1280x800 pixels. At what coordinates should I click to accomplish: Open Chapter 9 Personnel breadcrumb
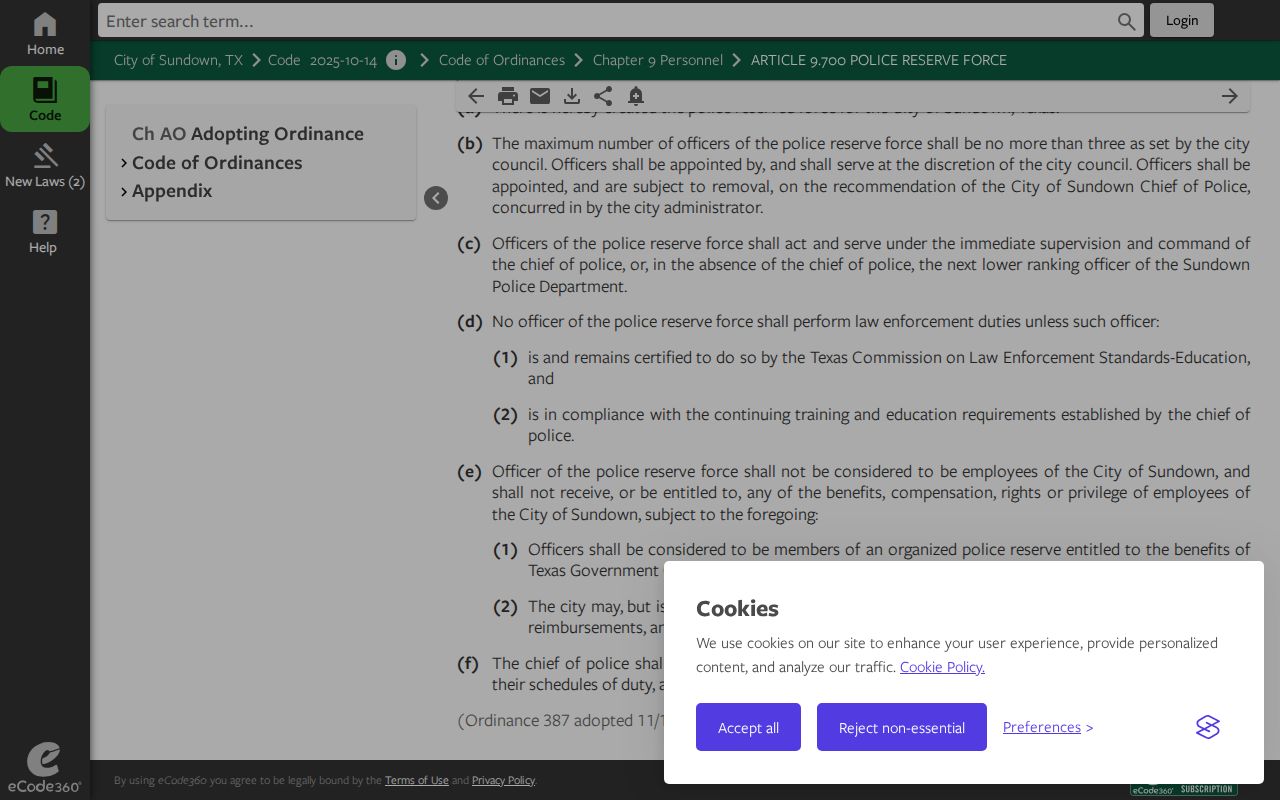pos(658,60)
